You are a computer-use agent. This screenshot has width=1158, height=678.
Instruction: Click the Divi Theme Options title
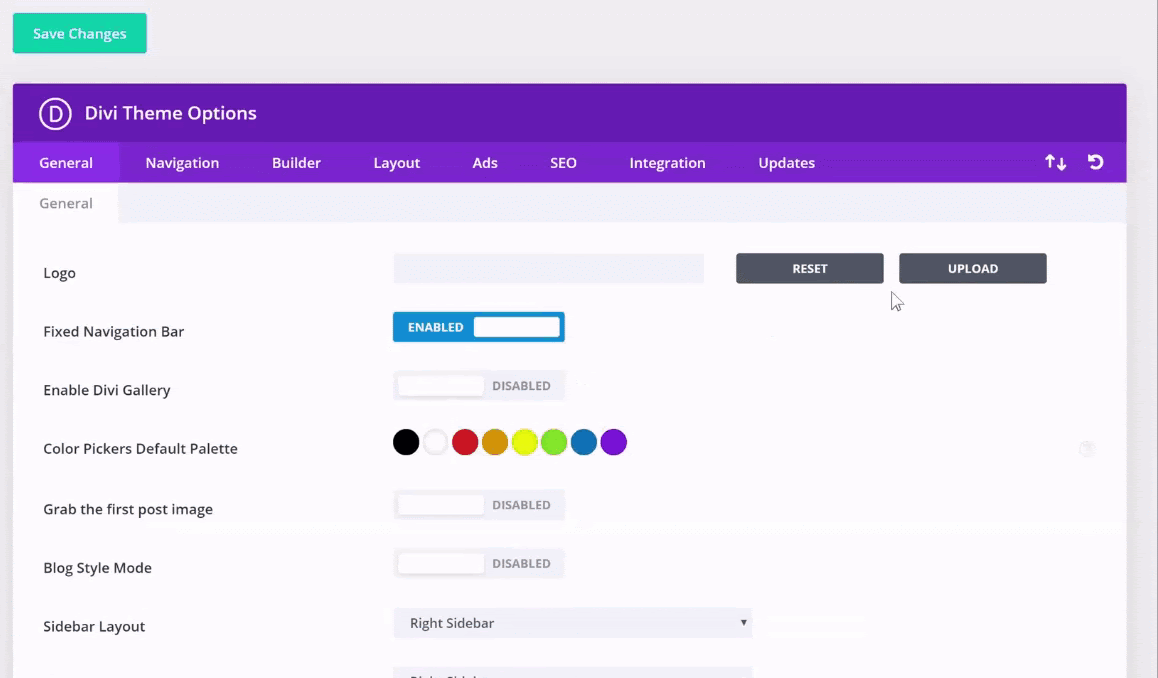coord(171,114)
